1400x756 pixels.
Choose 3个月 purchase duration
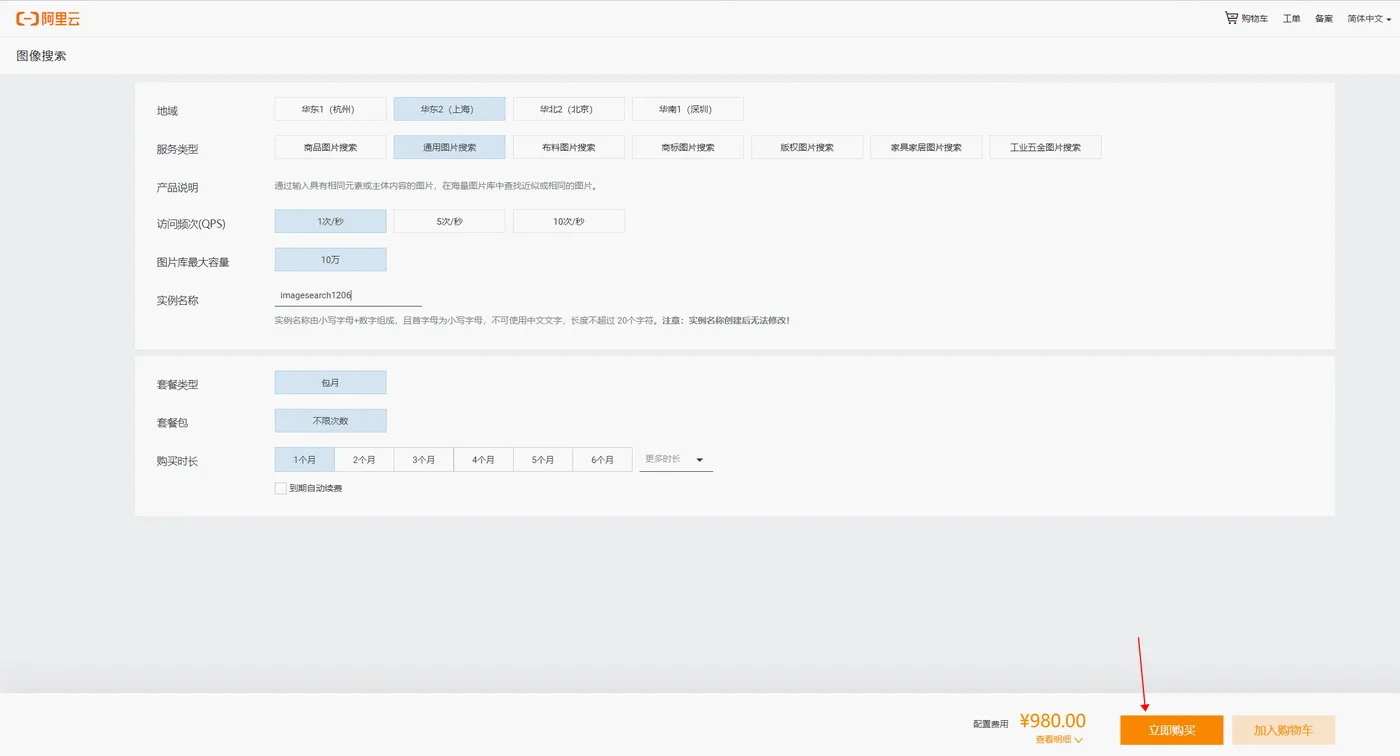click(x=423, y=460)
